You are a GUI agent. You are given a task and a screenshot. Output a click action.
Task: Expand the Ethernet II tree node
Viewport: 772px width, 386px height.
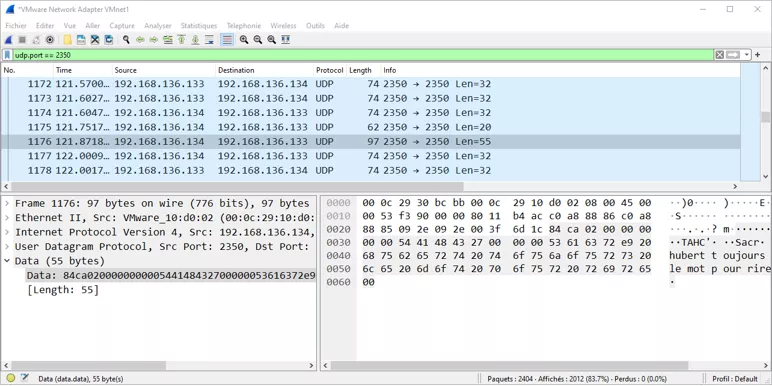(7, 218)
